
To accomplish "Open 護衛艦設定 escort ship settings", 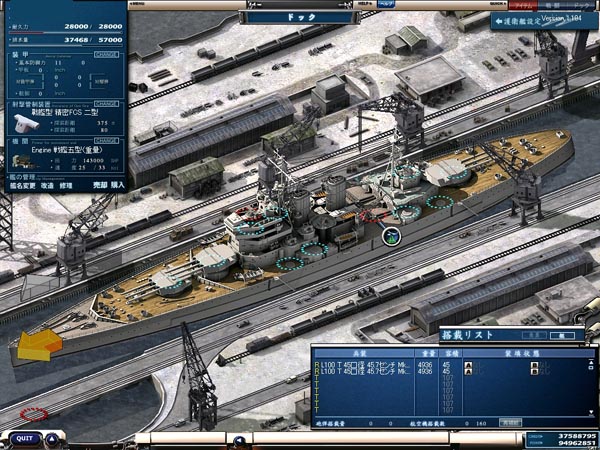I will coord(518,21).
